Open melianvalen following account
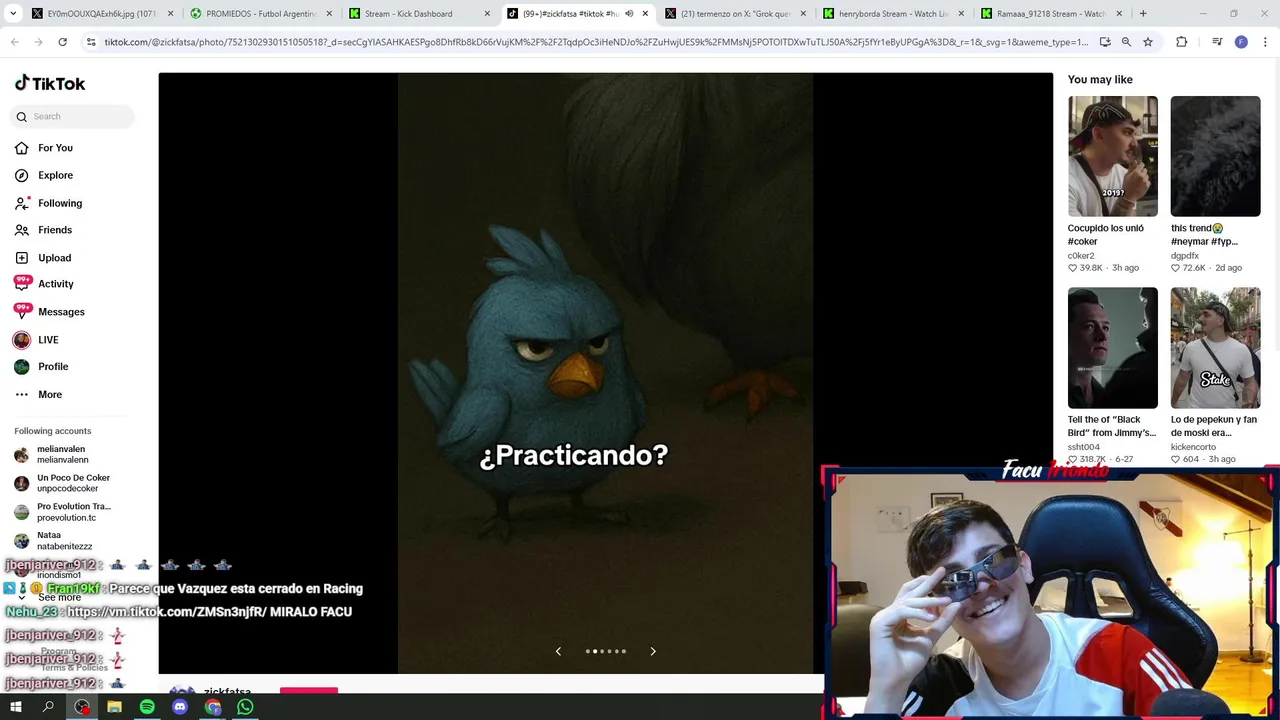Viewport: 1280px width, 720px height. [x=62, y=454]
